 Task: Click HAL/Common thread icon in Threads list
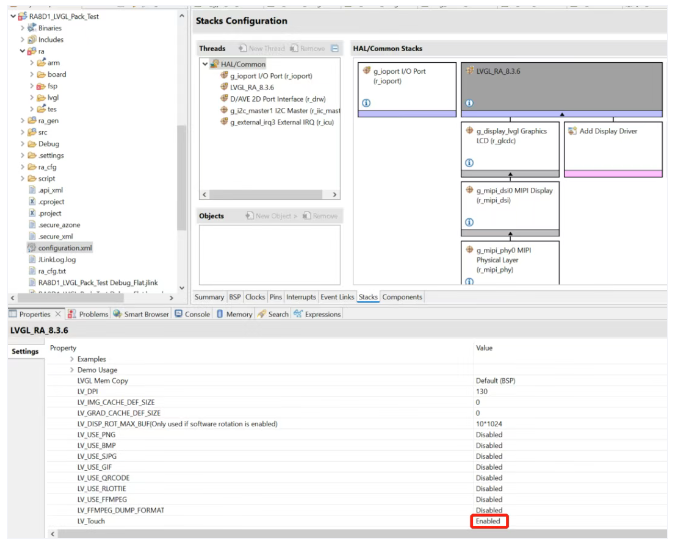pos(214,64)
